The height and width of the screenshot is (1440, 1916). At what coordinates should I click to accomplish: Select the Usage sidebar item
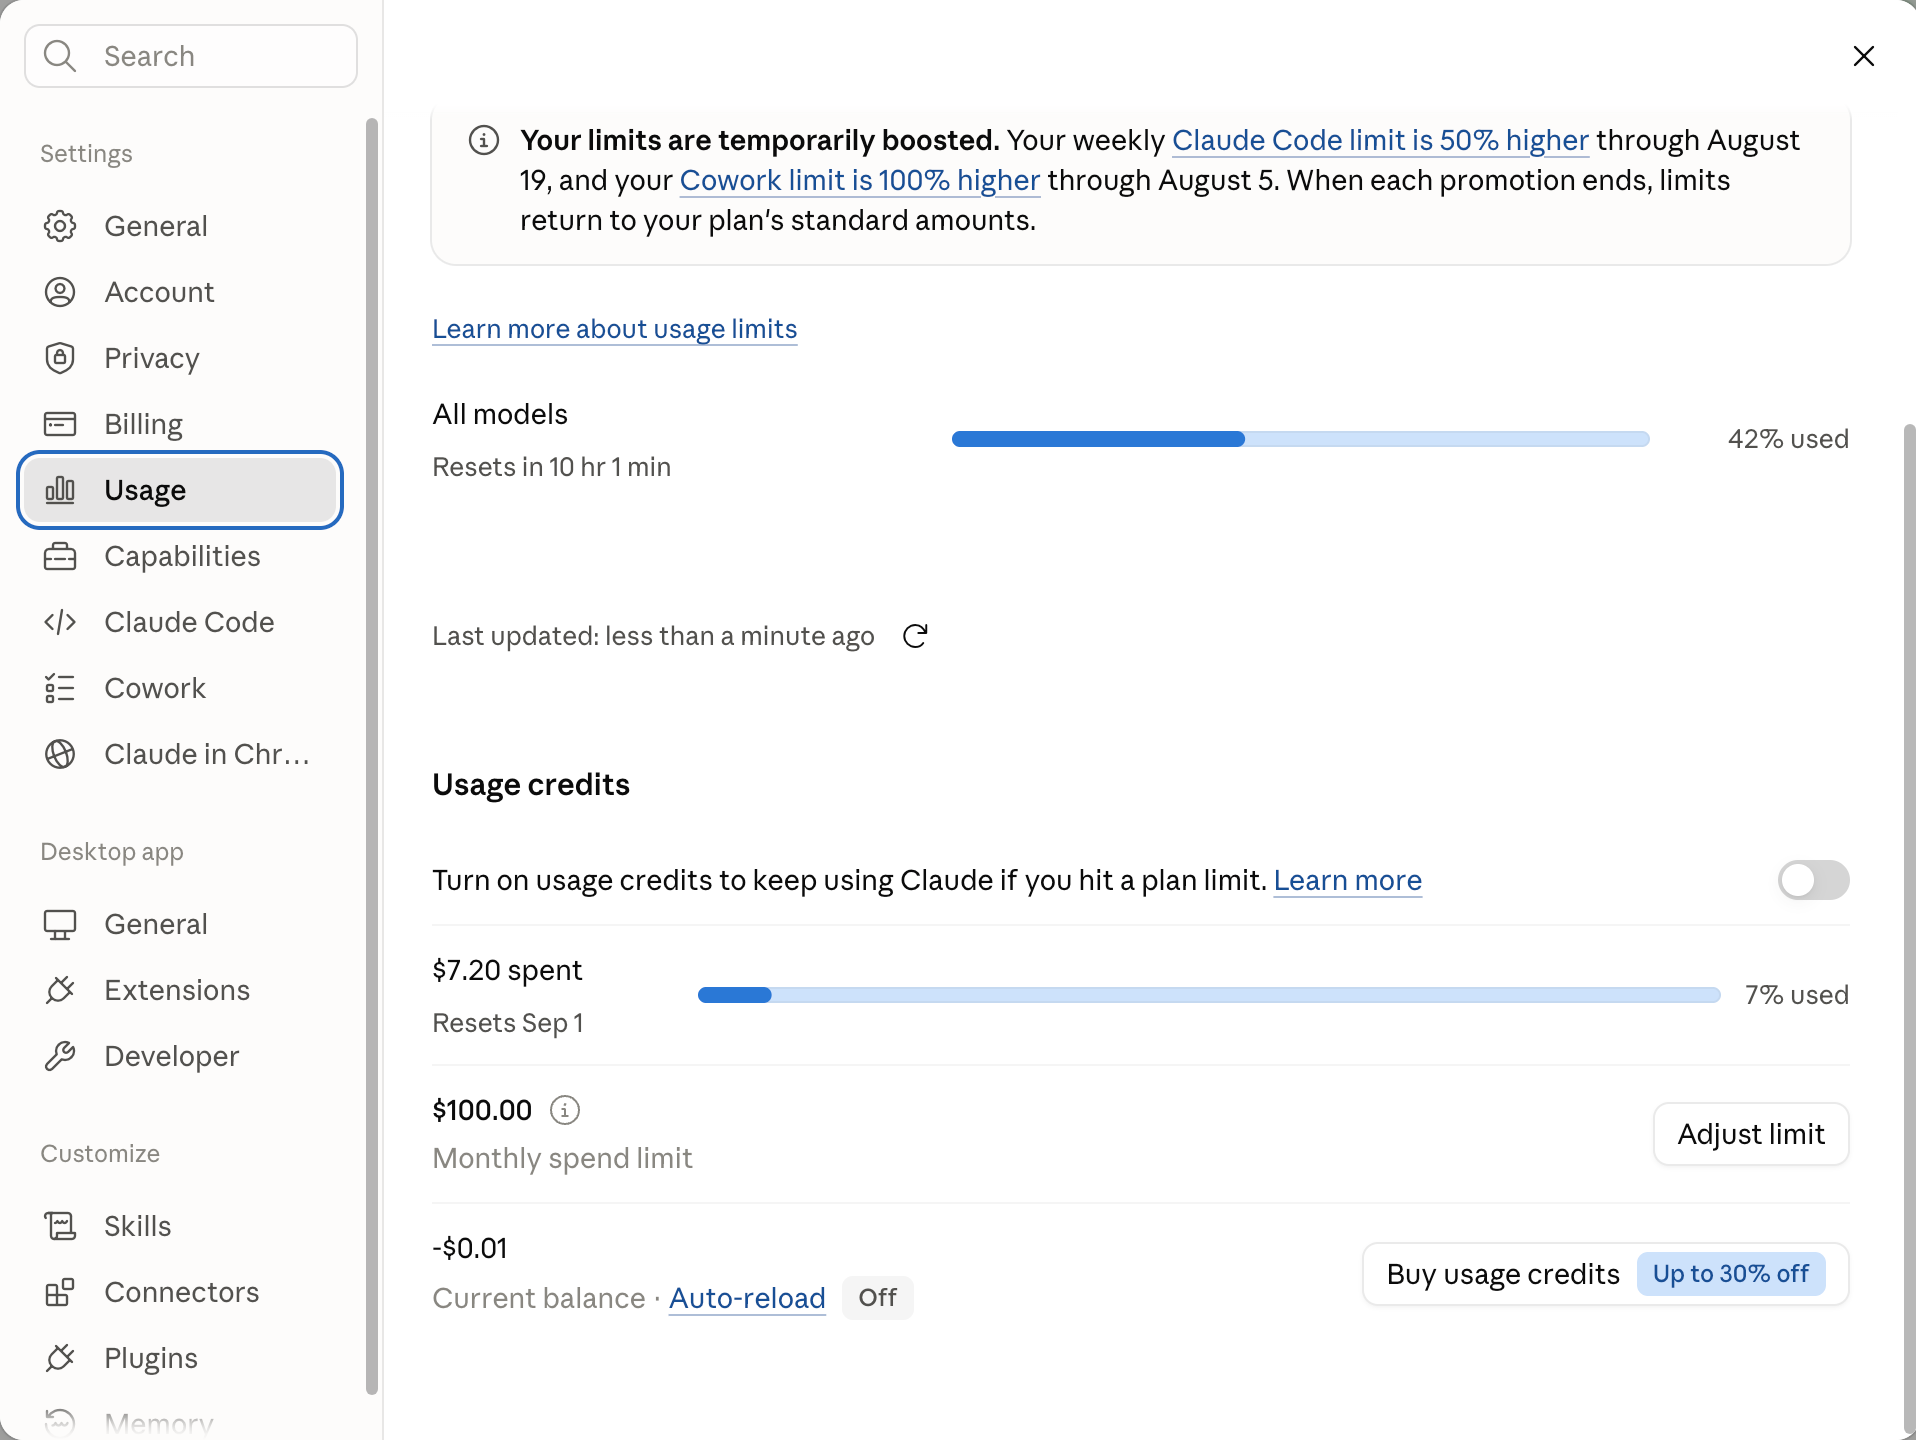(180, 490)
